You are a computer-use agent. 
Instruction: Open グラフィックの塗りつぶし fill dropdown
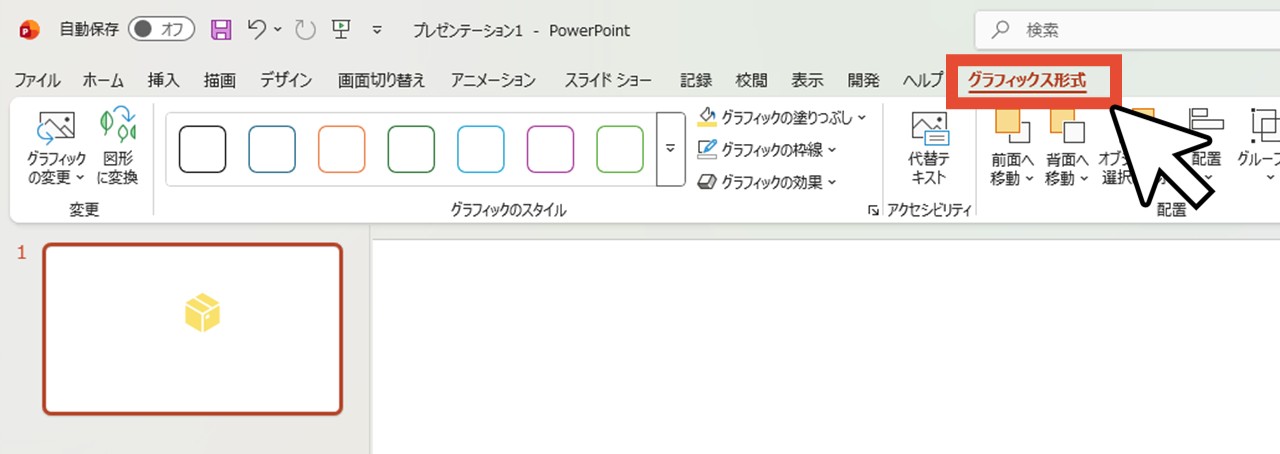click(x=782, y=118)
